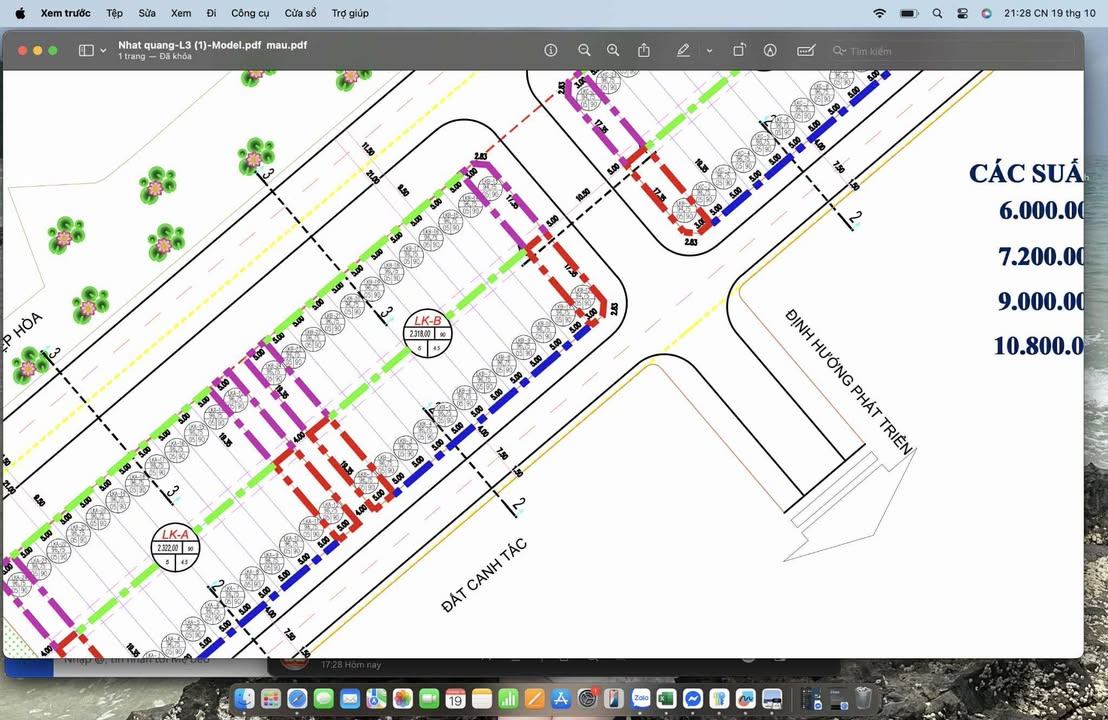Open the Apple menu
This screenshot has width=1108, height=720.
(x=19, y=13)
